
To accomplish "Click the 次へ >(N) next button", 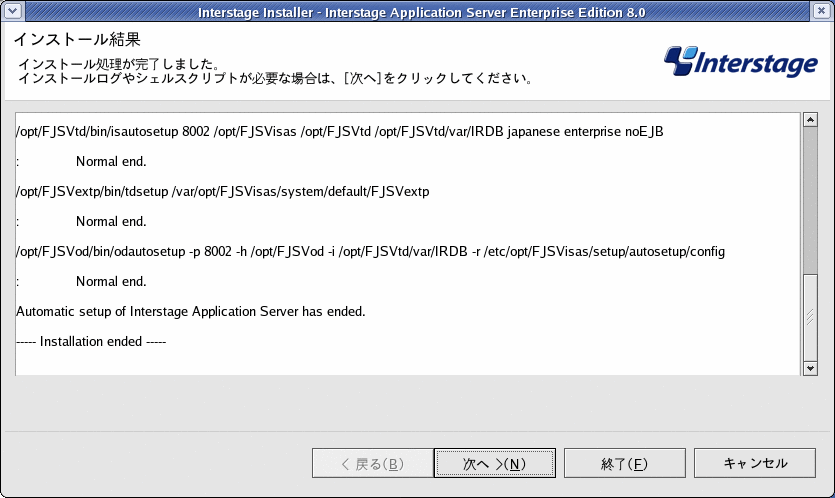I will click(x=495, y=463).
